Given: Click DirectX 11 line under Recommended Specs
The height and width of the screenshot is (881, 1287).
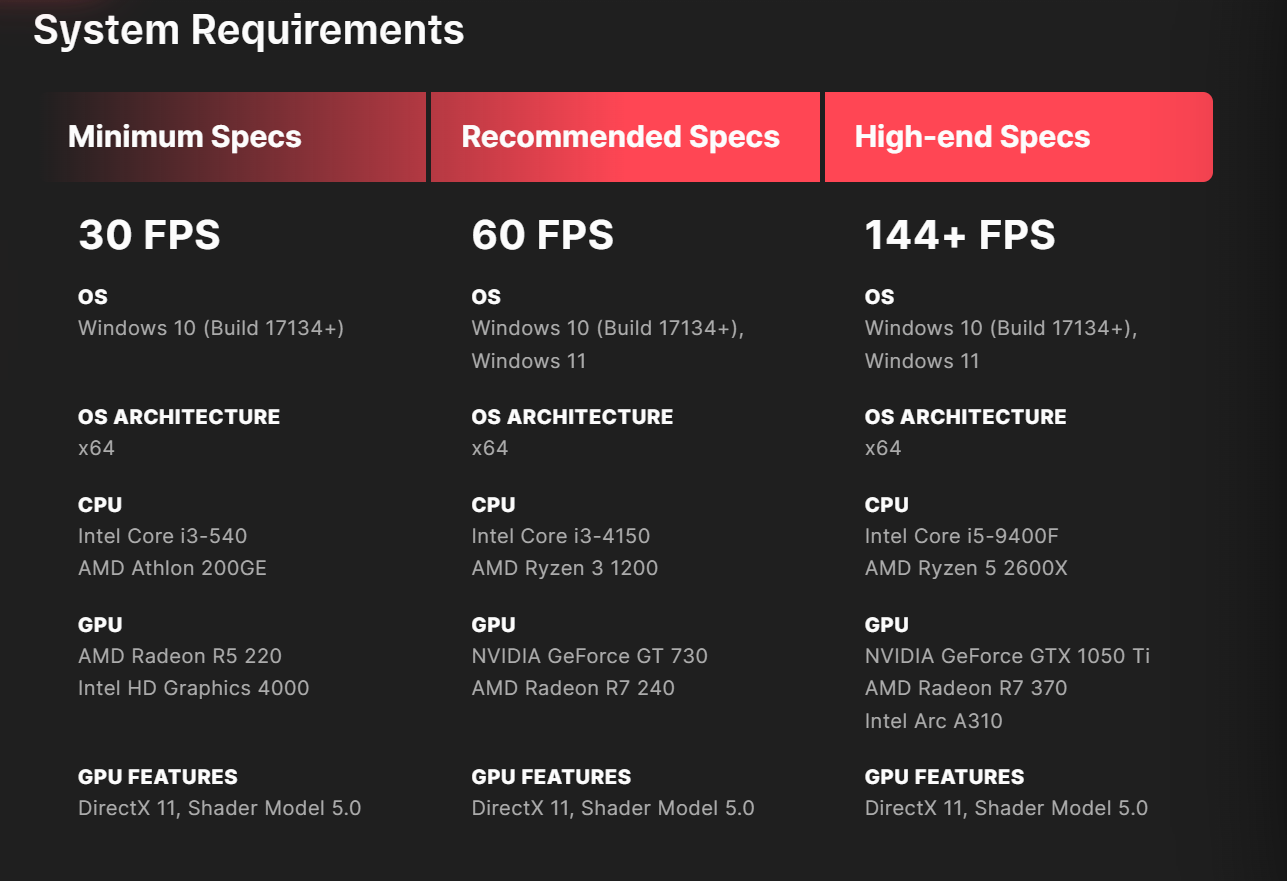Looking at the screenshot, I should [x=613, y=808].
